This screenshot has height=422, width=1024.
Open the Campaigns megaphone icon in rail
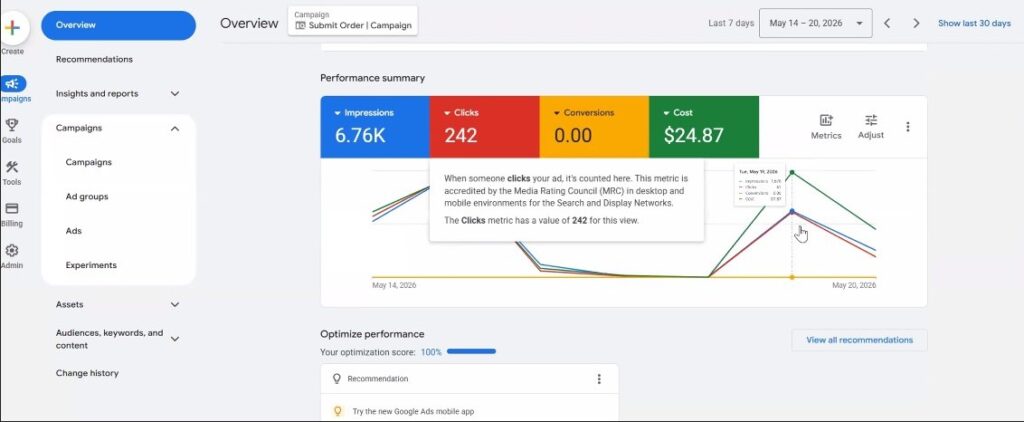tap(12, 84)
